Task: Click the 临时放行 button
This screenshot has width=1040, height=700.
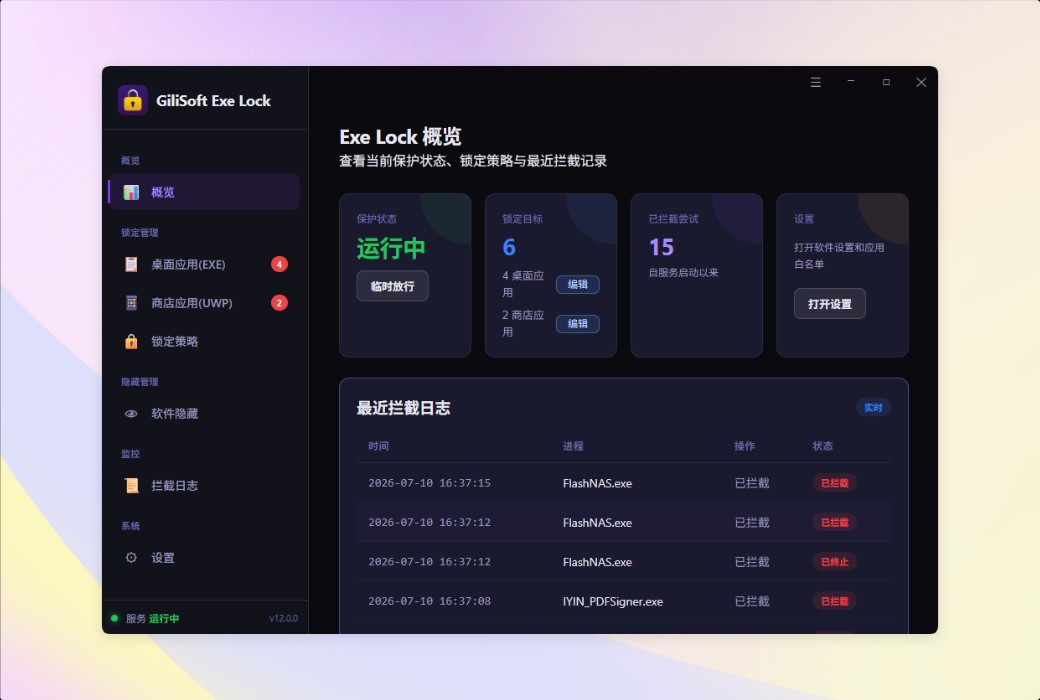Action: pyautogui.click(x=393, y=286)
